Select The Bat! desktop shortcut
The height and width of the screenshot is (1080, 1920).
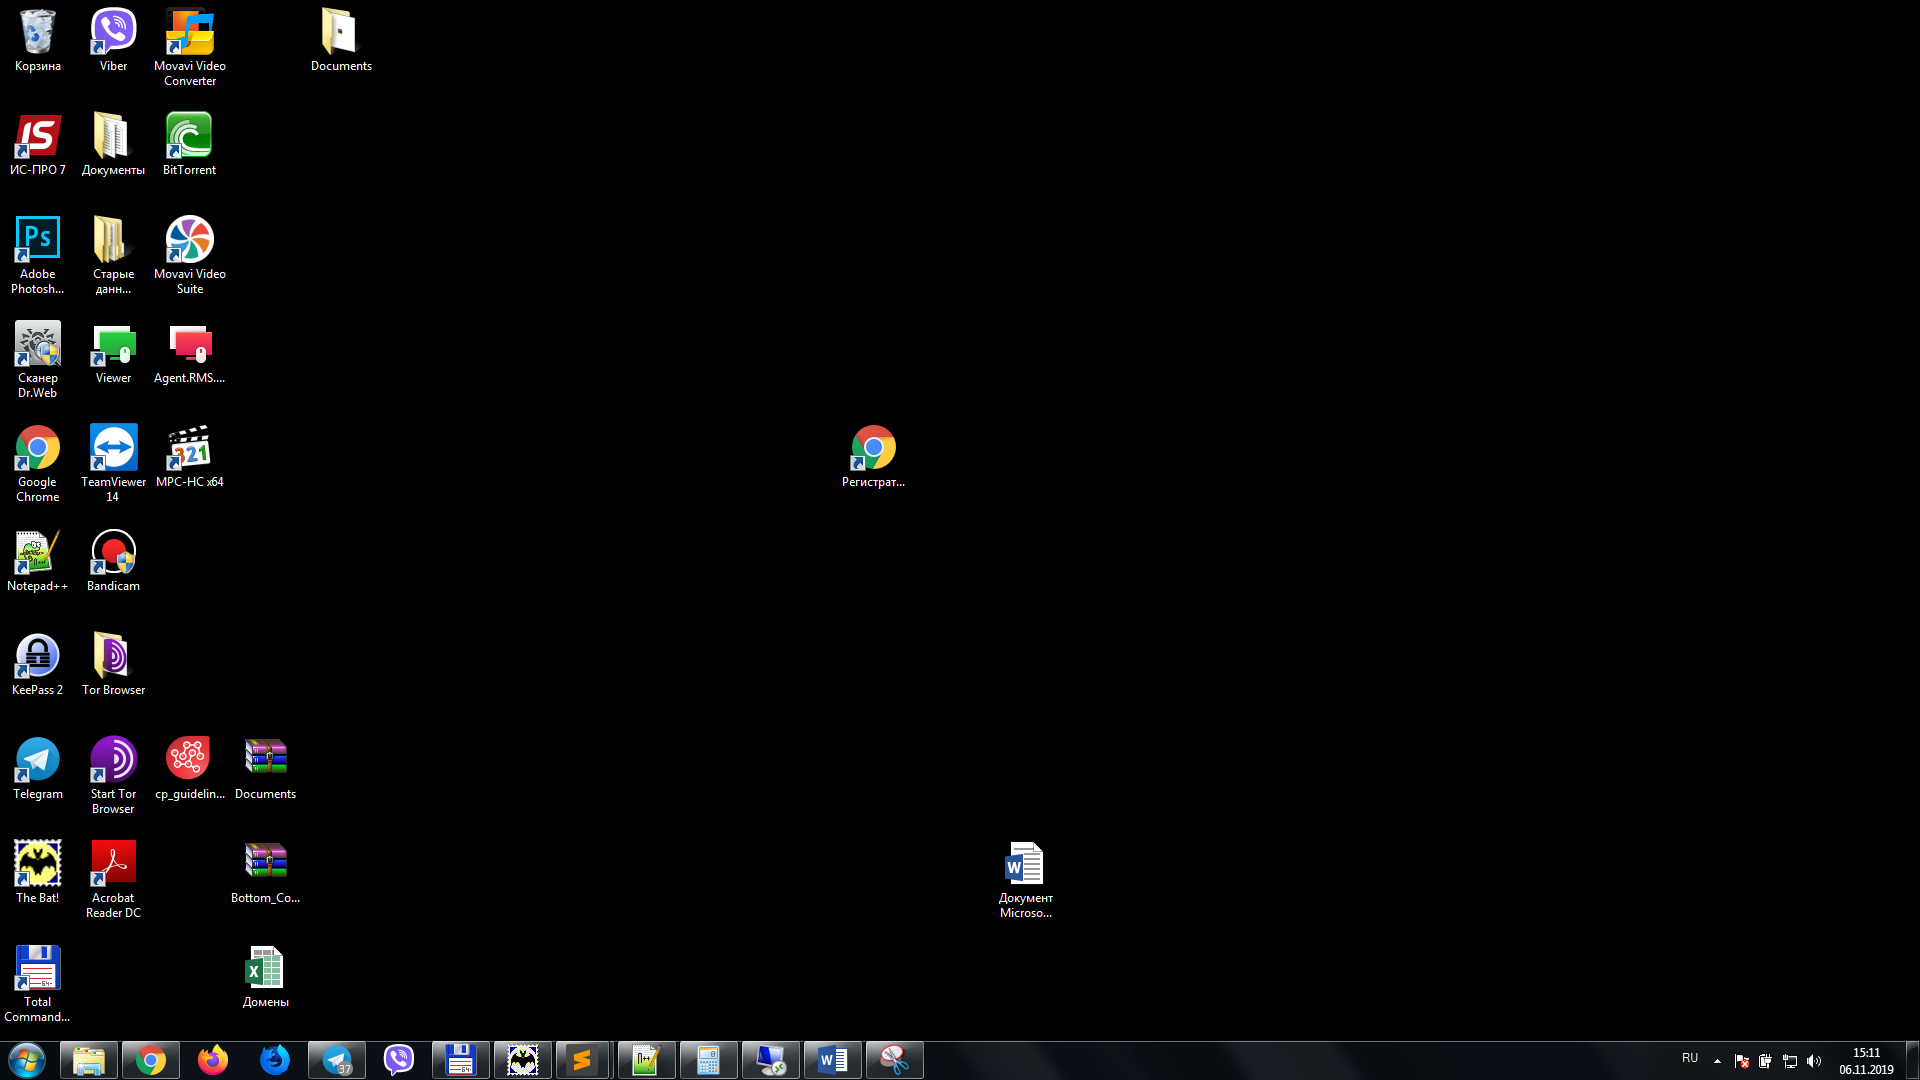pos(38,872)
